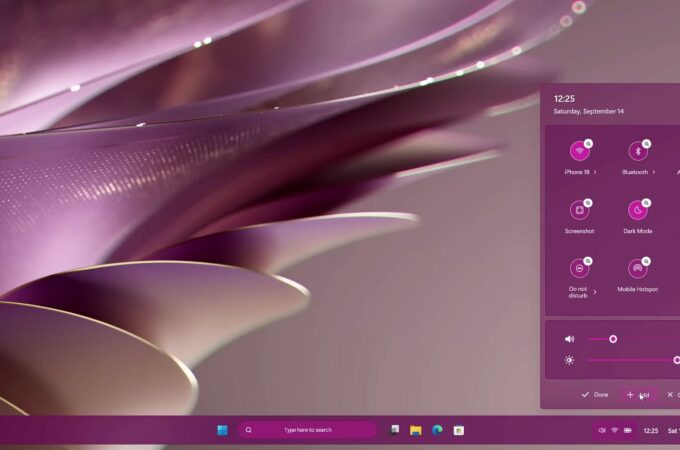The image size is (680, 450).
Task: Unpin the Wi-Fi tile using its badge
Action: (589, 144)
